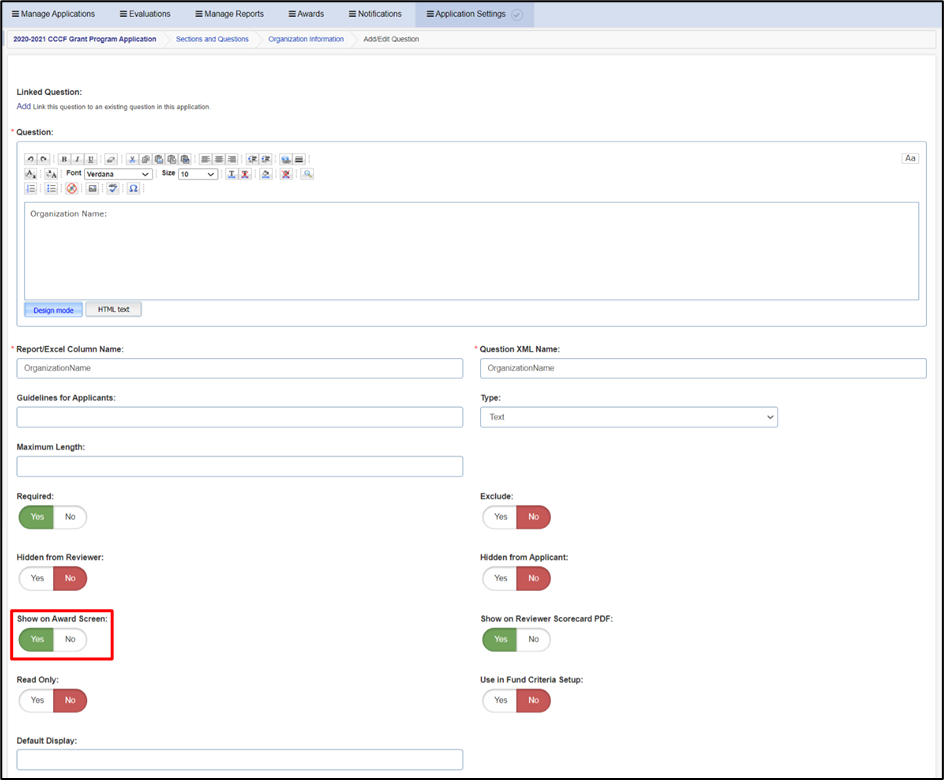Open the Font dropdown showing Verdana
The height and width of the screenshot is (780, 944).
click(x=118, y=174)
